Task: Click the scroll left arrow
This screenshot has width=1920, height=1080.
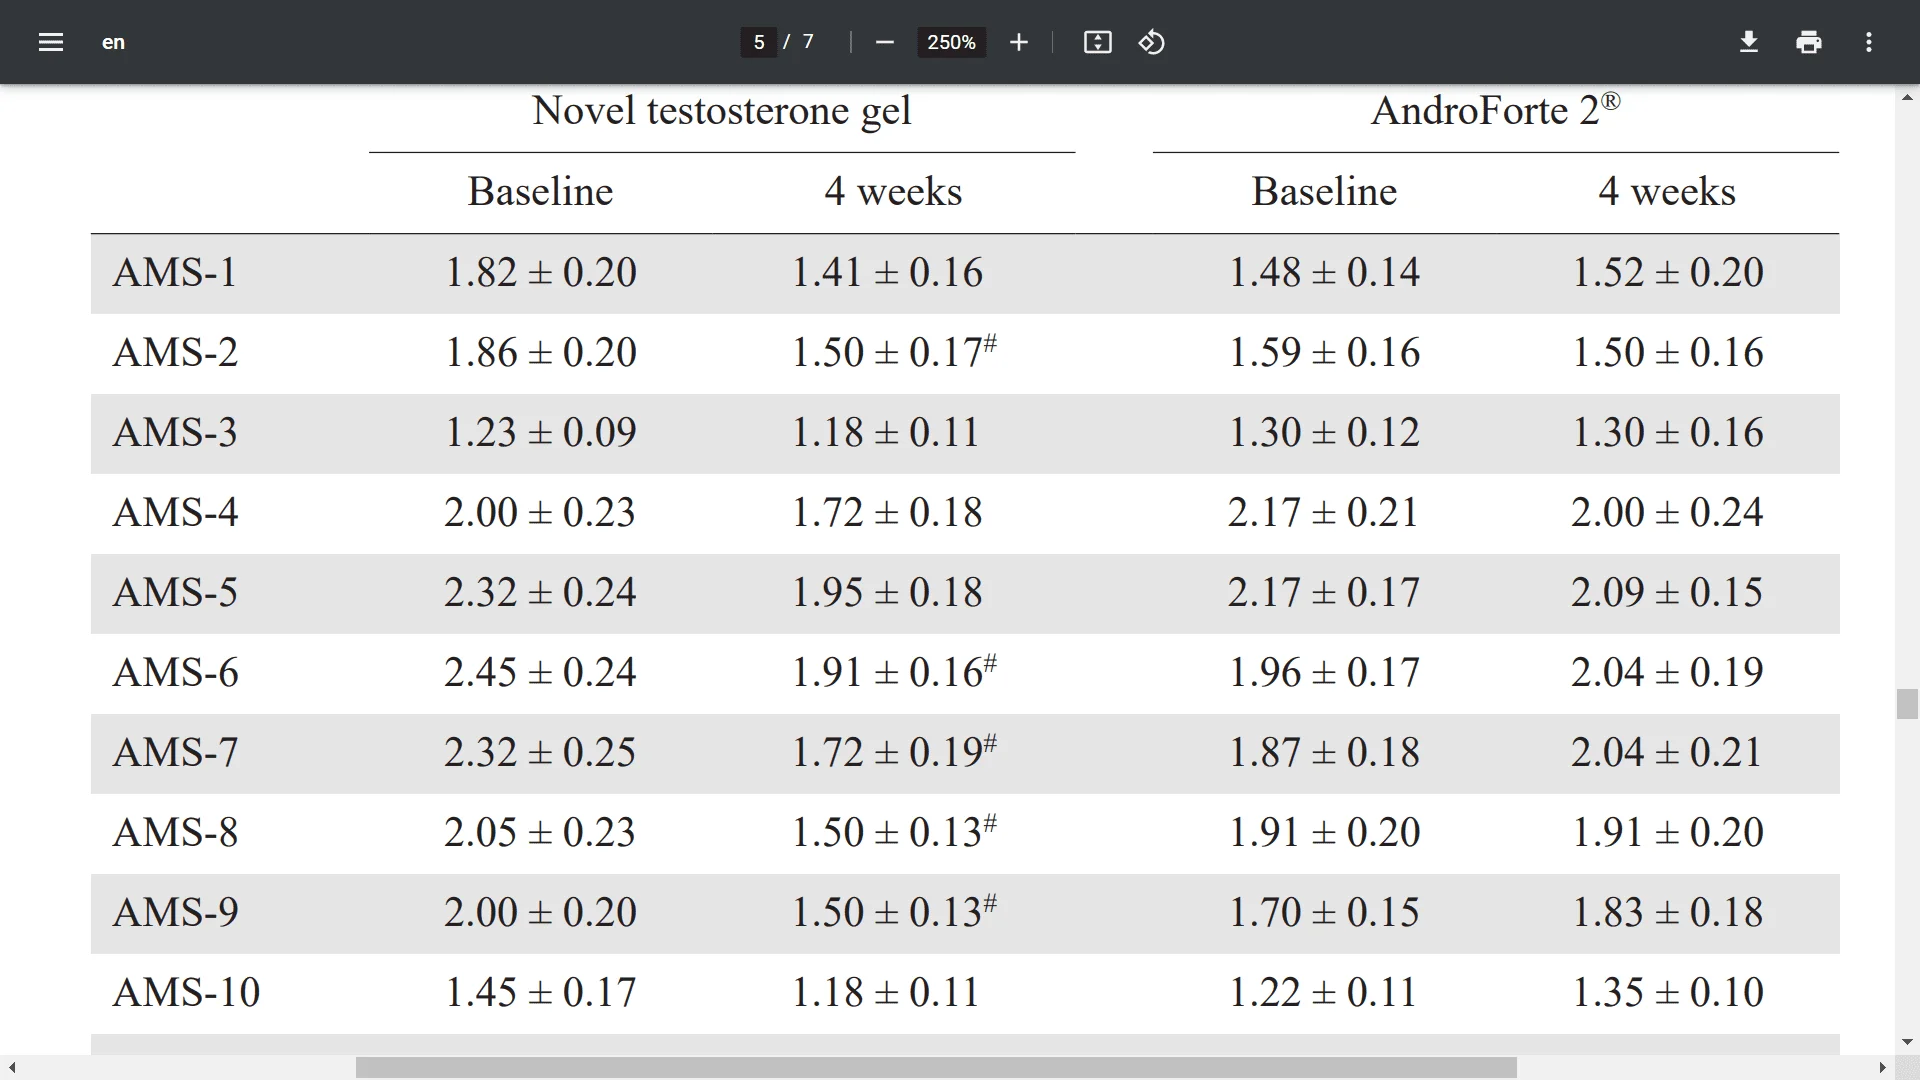Action: point(11,1068)
